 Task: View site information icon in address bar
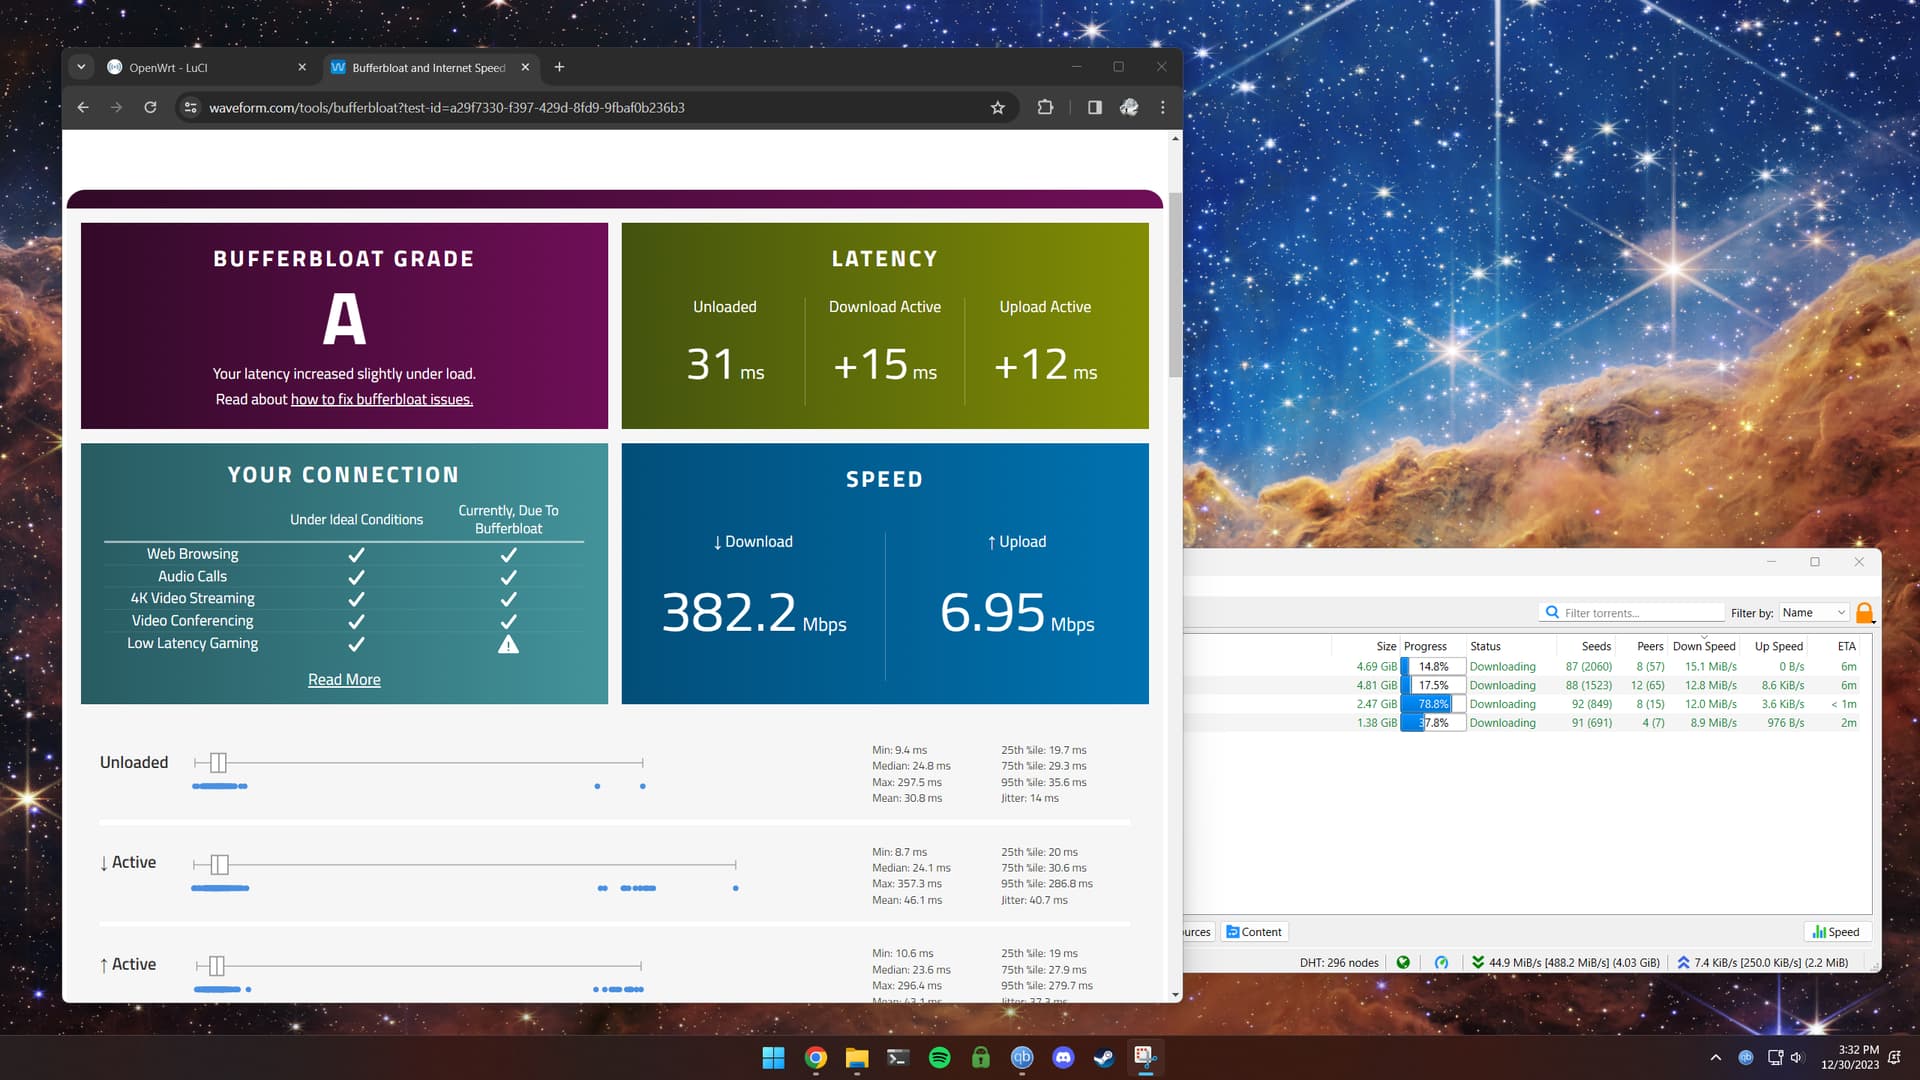[x=191, y=107]
